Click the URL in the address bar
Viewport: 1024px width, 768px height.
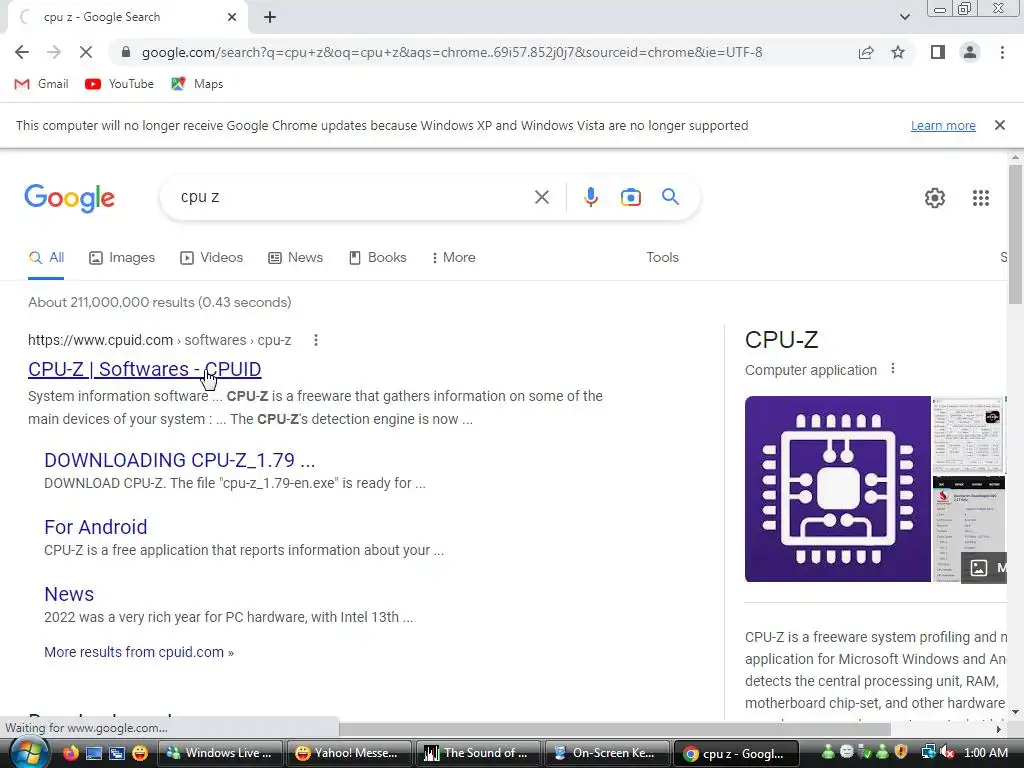(x=452, y=52)
